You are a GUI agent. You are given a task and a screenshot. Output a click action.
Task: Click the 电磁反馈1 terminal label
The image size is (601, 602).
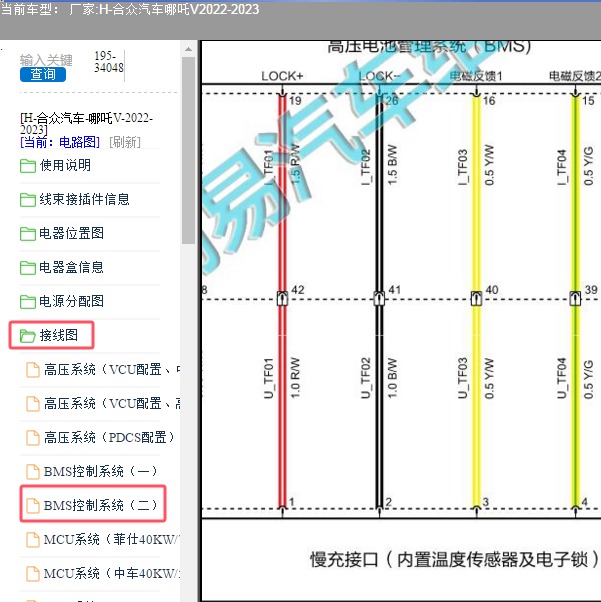coord(476,76)
